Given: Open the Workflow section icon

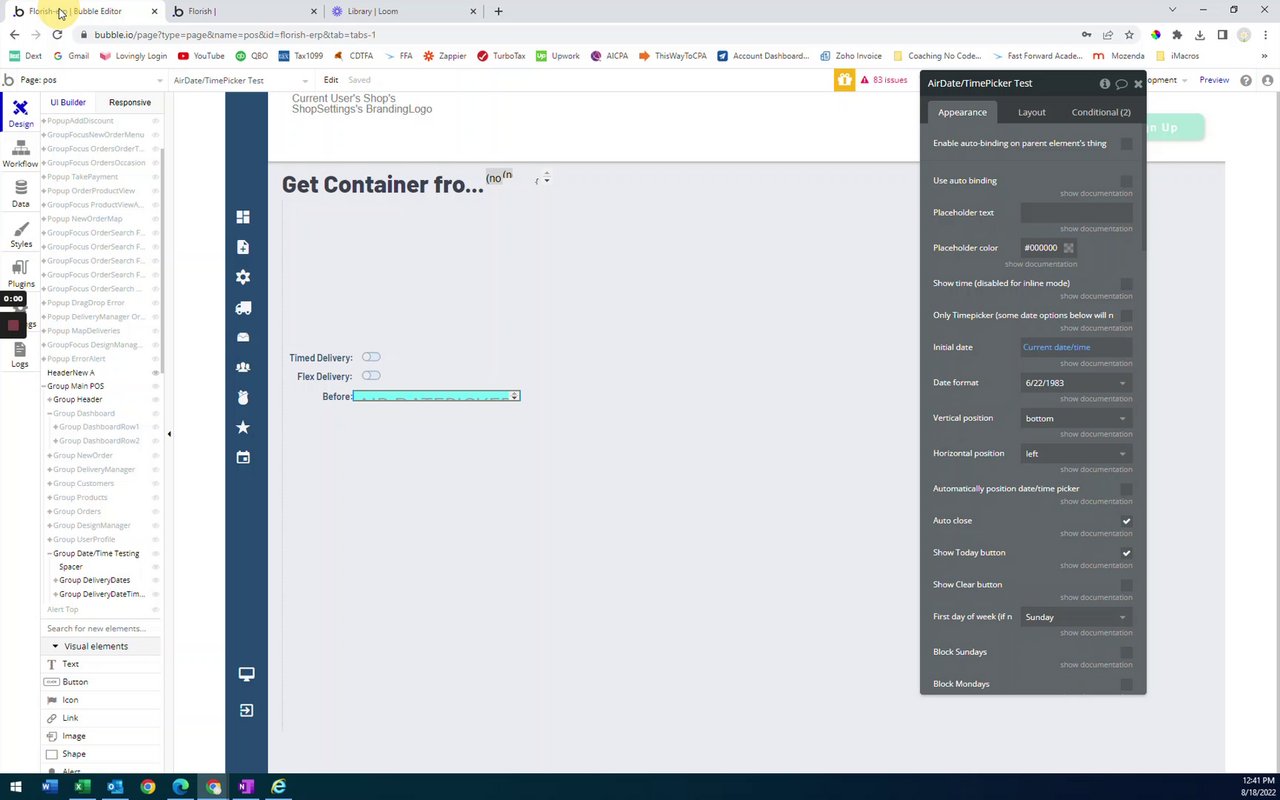Looking at the screenshot, I should coord(20,153).
